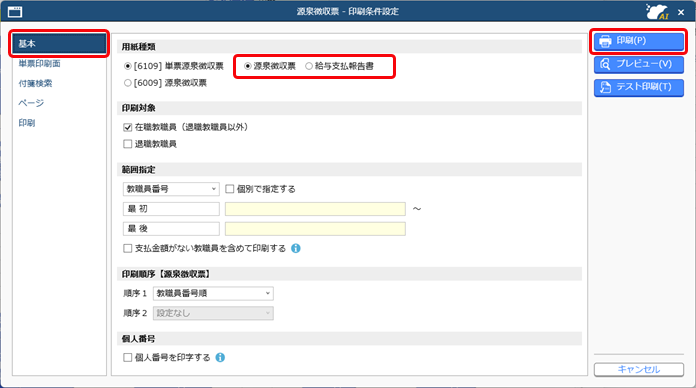Viewport: 696px width, 388px height.
Task: Click the 最 後 label box
Action: coord(171,229)
